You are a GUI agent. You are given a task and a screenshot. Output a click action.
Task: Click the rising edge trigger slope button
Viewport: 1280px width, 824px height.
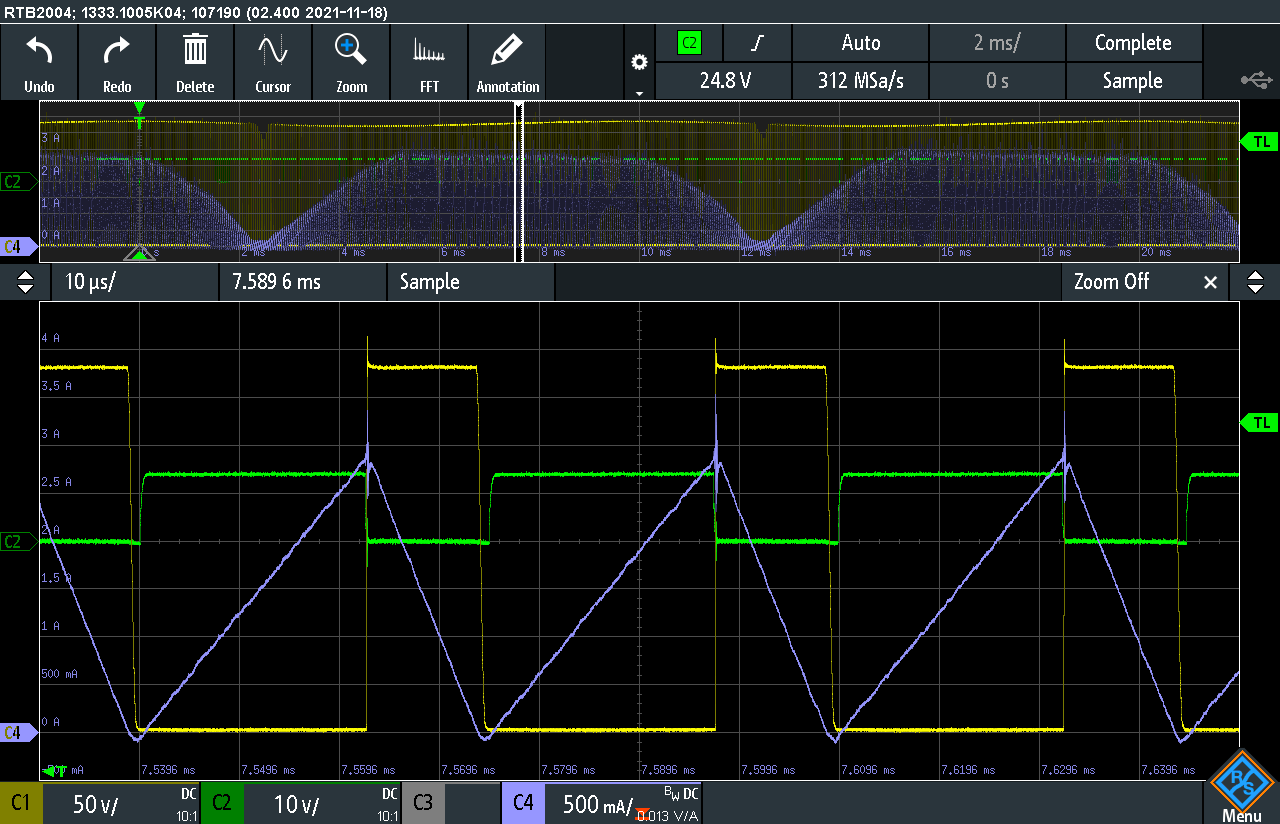(758, 43)
